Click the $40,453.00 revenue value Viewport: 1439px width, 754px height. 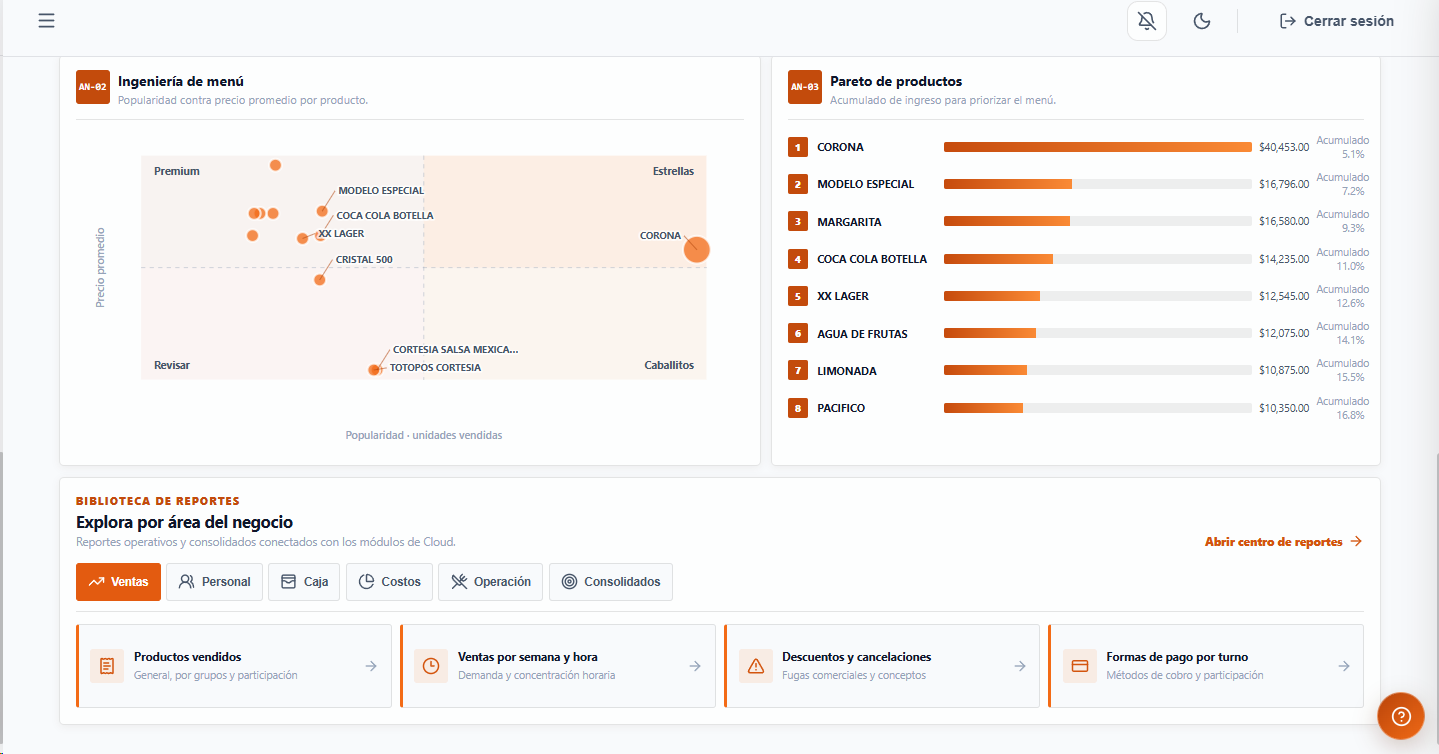[x=1284, y=147]
